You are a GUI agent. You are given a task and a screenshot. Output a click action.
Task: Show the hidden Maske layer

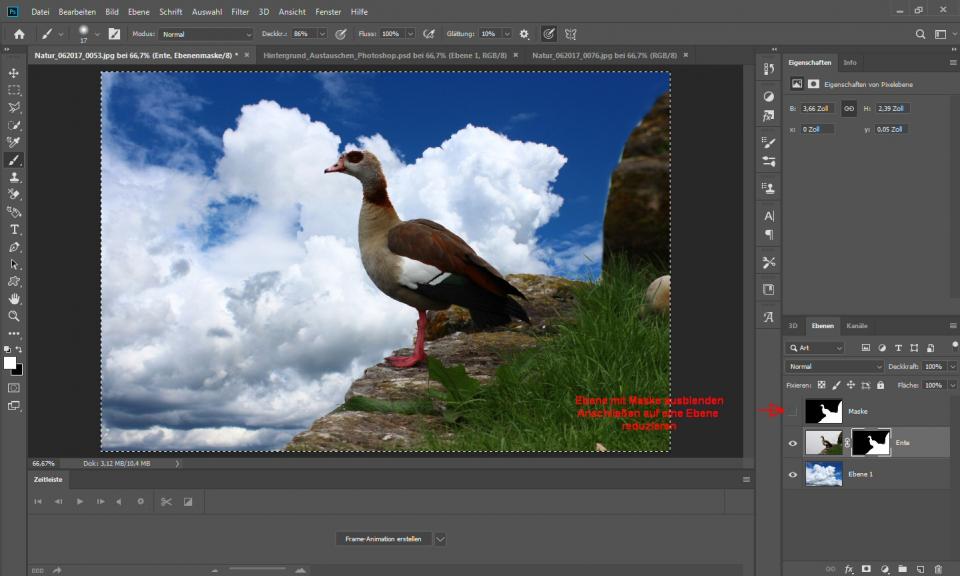click(793, 411)
